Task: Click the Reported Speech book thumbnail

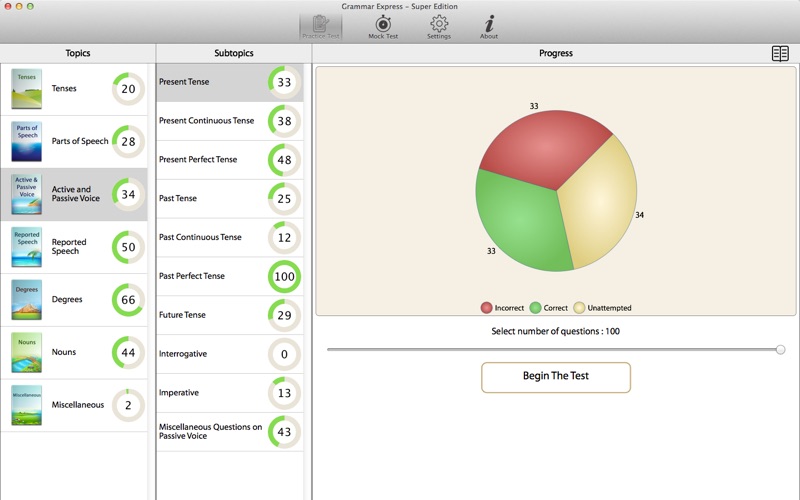Action: pyautogui.click(x=26, y=247)
